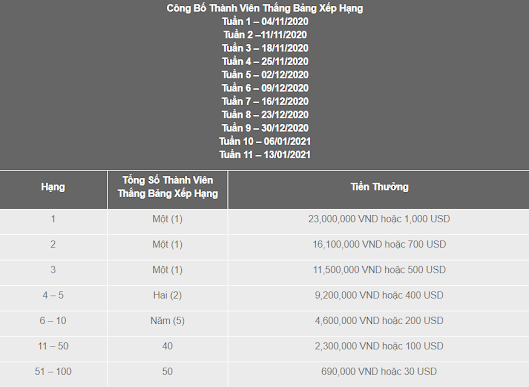Viewport: 529px width, 387px height.
Task: Open Tuần 11 – 13/01/2021 results
Action: (265, 155)
